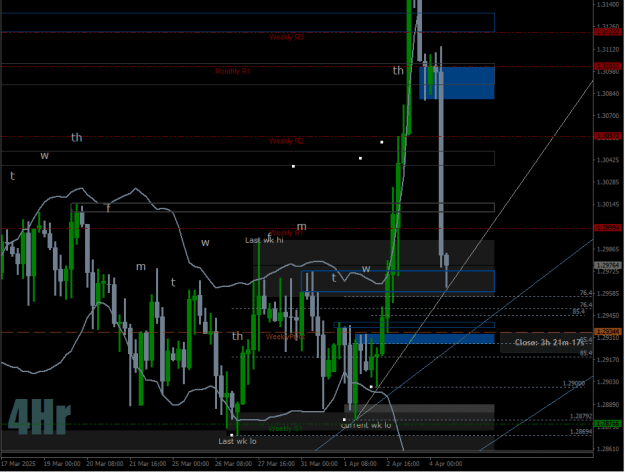
Task: Click 1.31120 on the price scale
Action: (608, 49)
